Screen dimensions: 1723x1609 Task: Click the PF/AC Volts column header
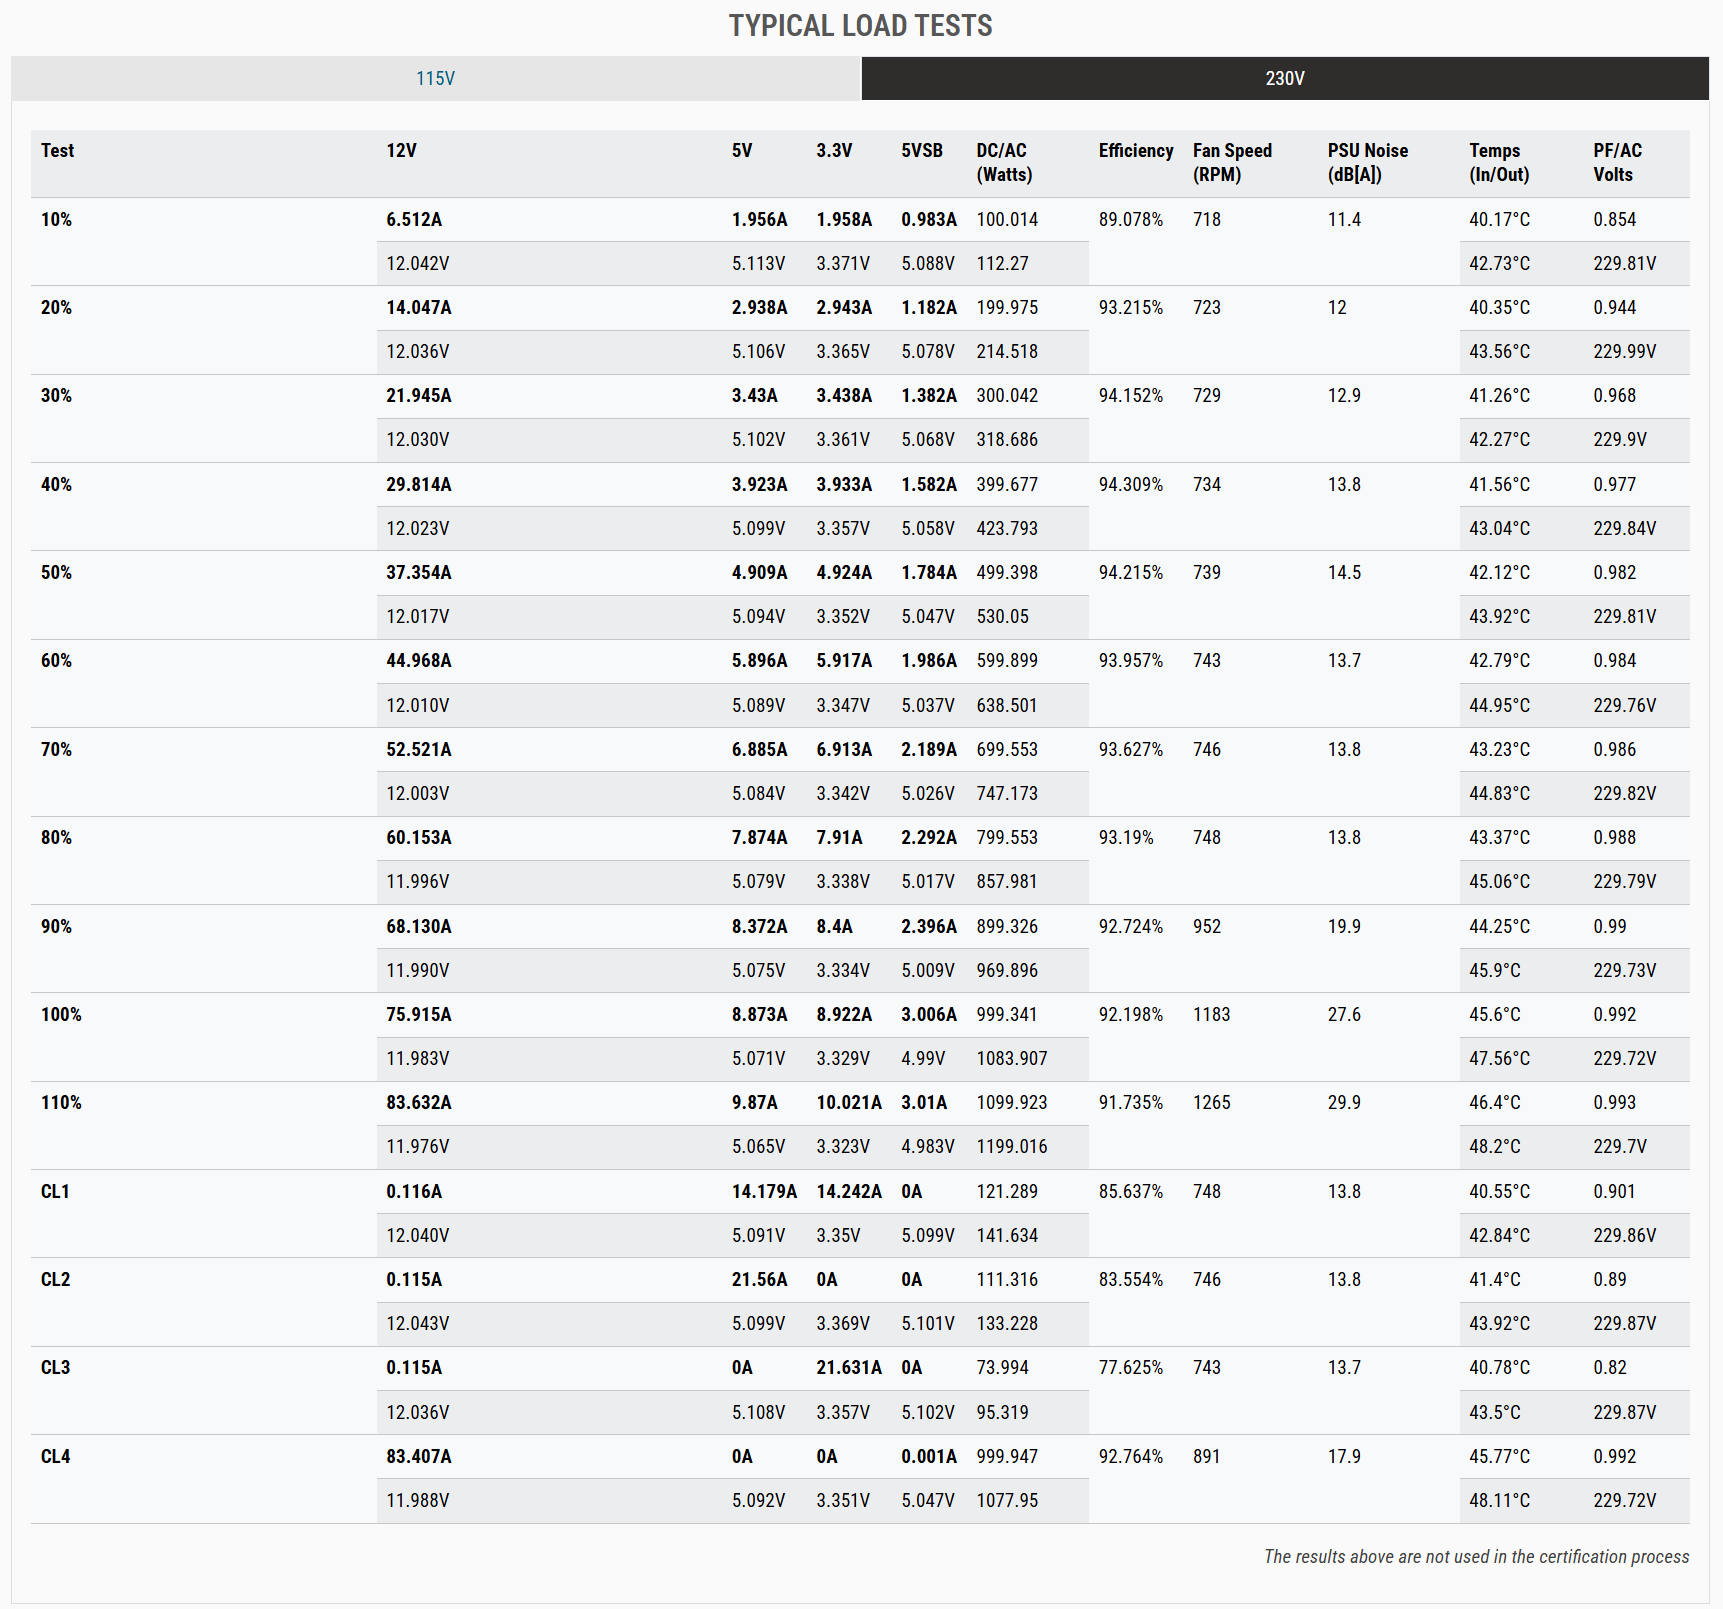coord(1616,162)
